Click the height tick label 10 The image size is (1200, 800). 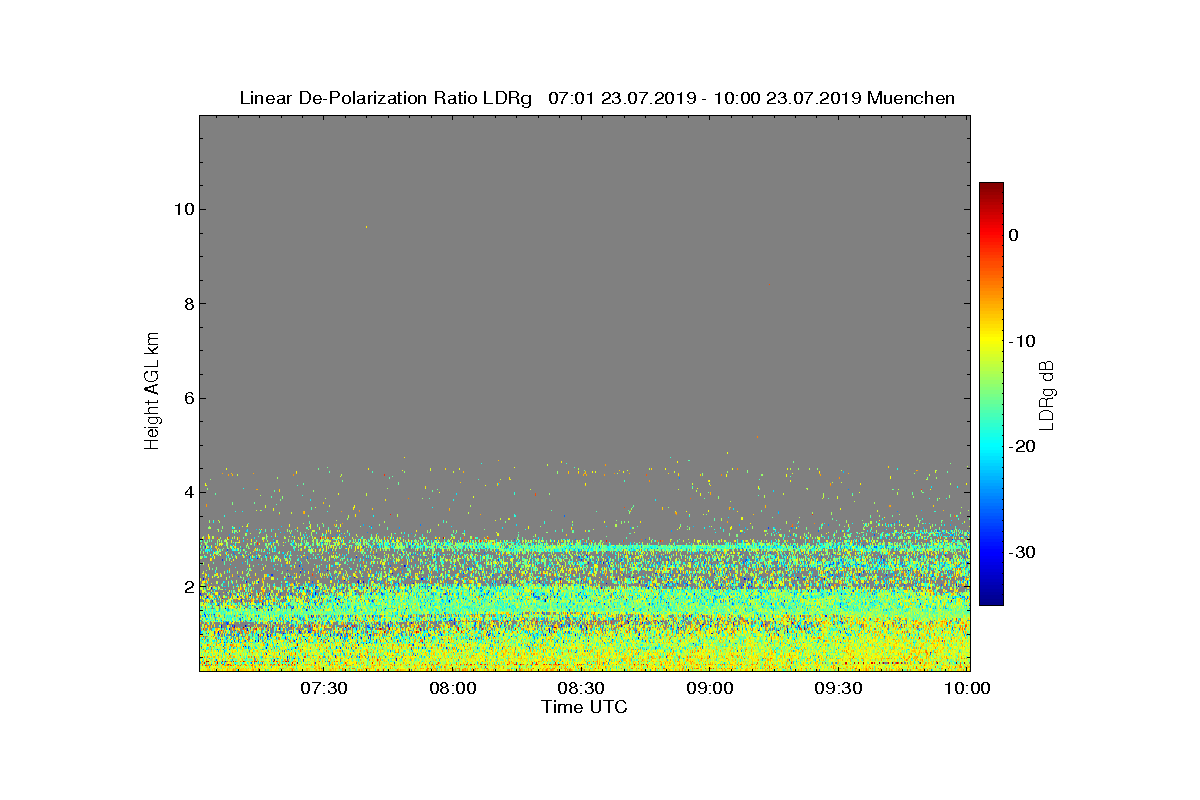183,209
